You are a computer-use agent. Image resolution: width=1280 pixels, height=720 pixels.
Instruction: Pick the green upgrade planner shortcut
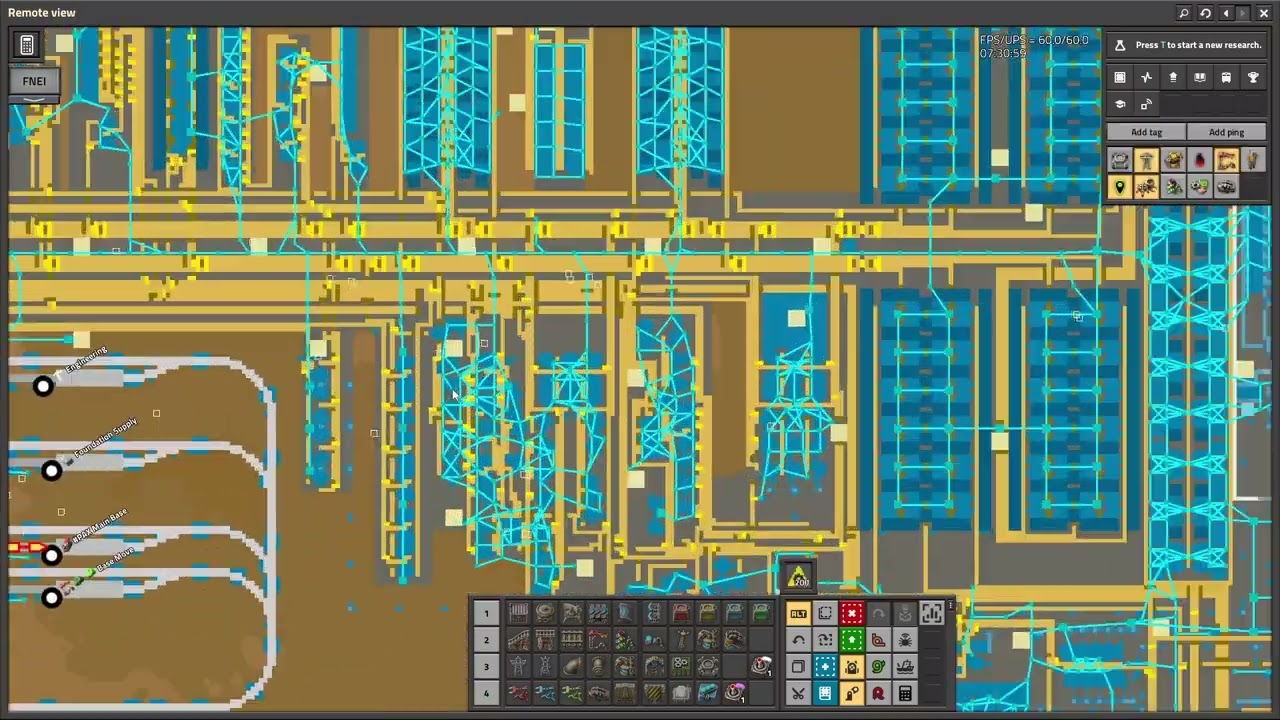point(852,640)
